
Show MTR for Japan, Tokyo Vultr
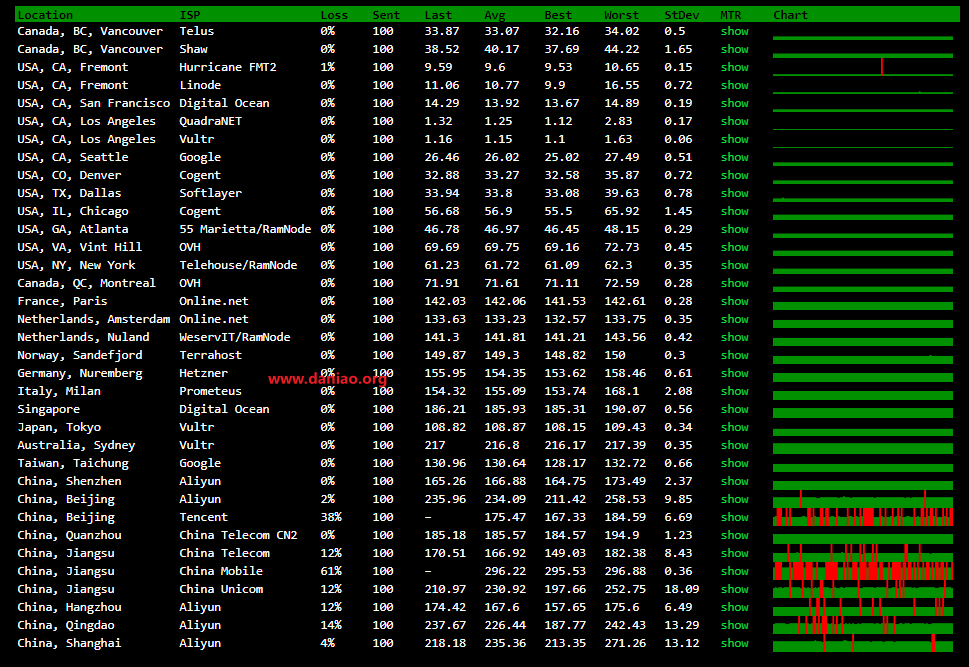tap(734, 427)
